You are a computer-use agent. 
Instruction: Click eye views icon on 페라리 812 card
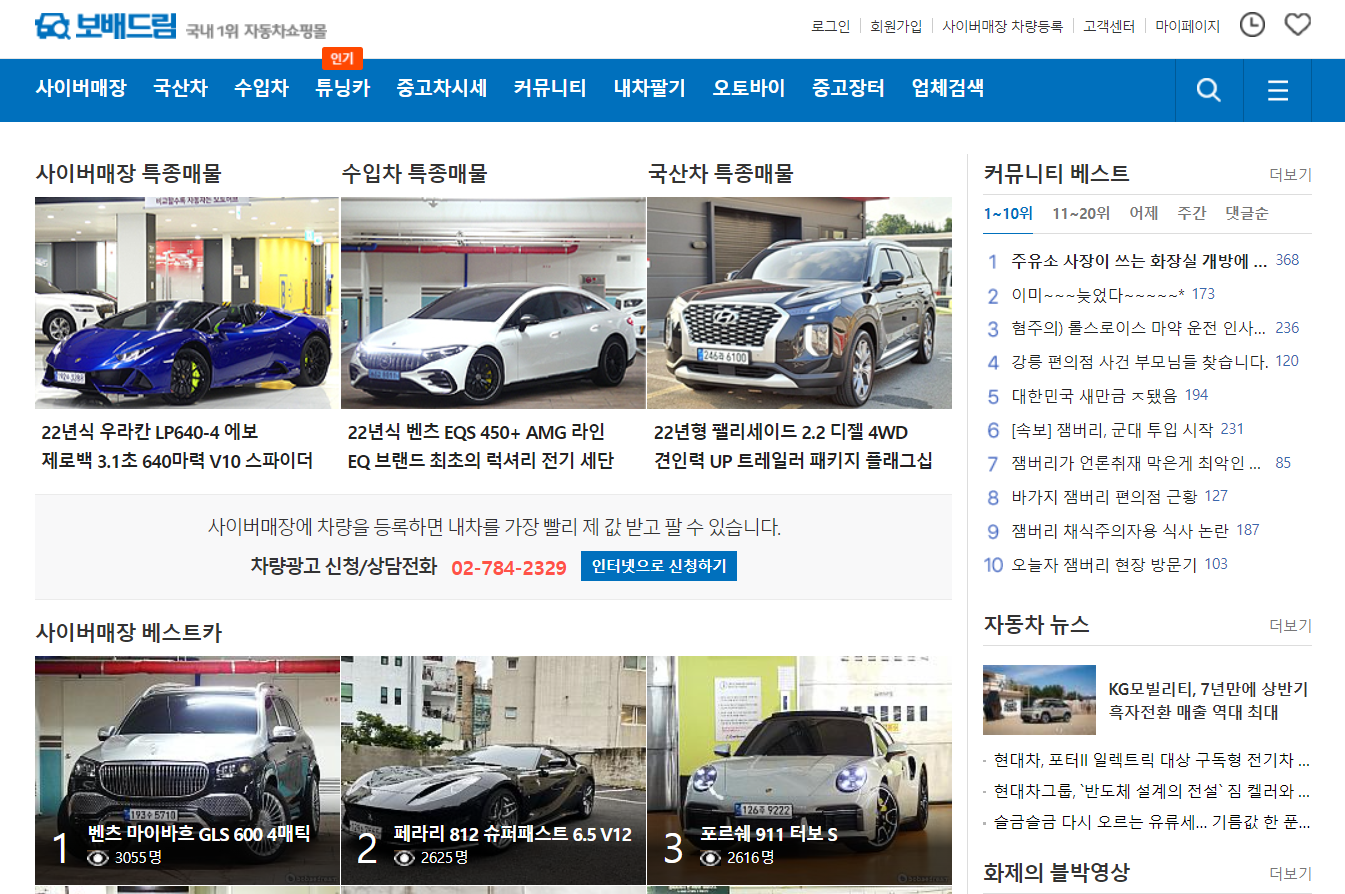[404, 857]
